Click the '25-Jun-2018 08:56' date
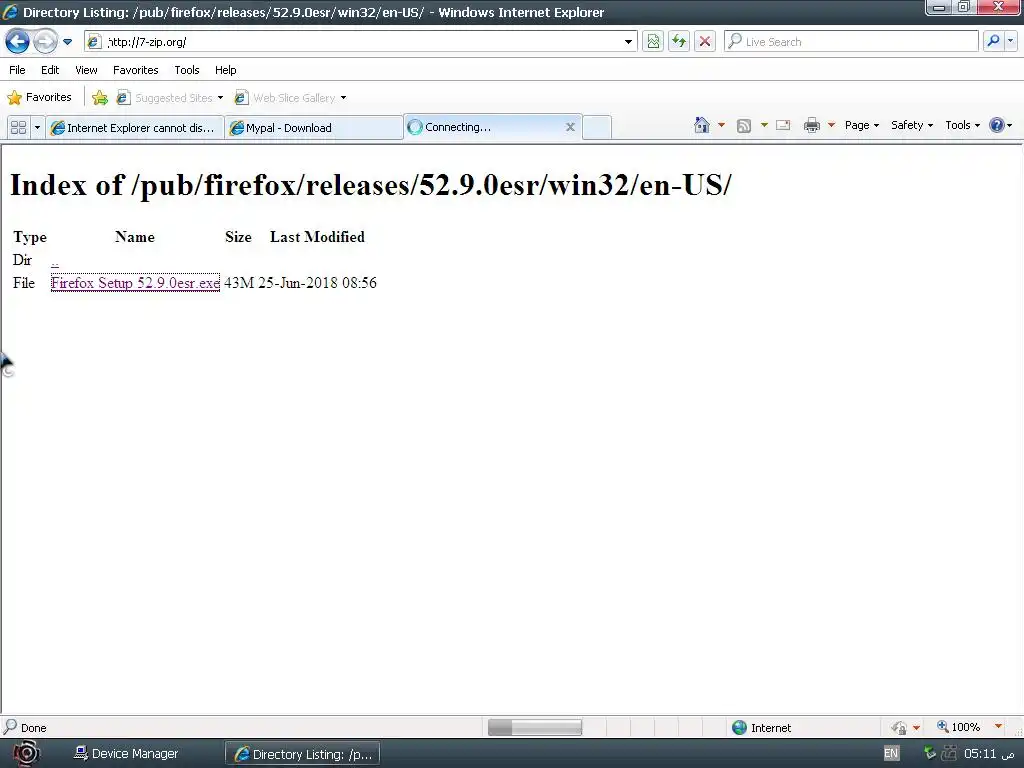1024x768 pixels. pos(317,283)
